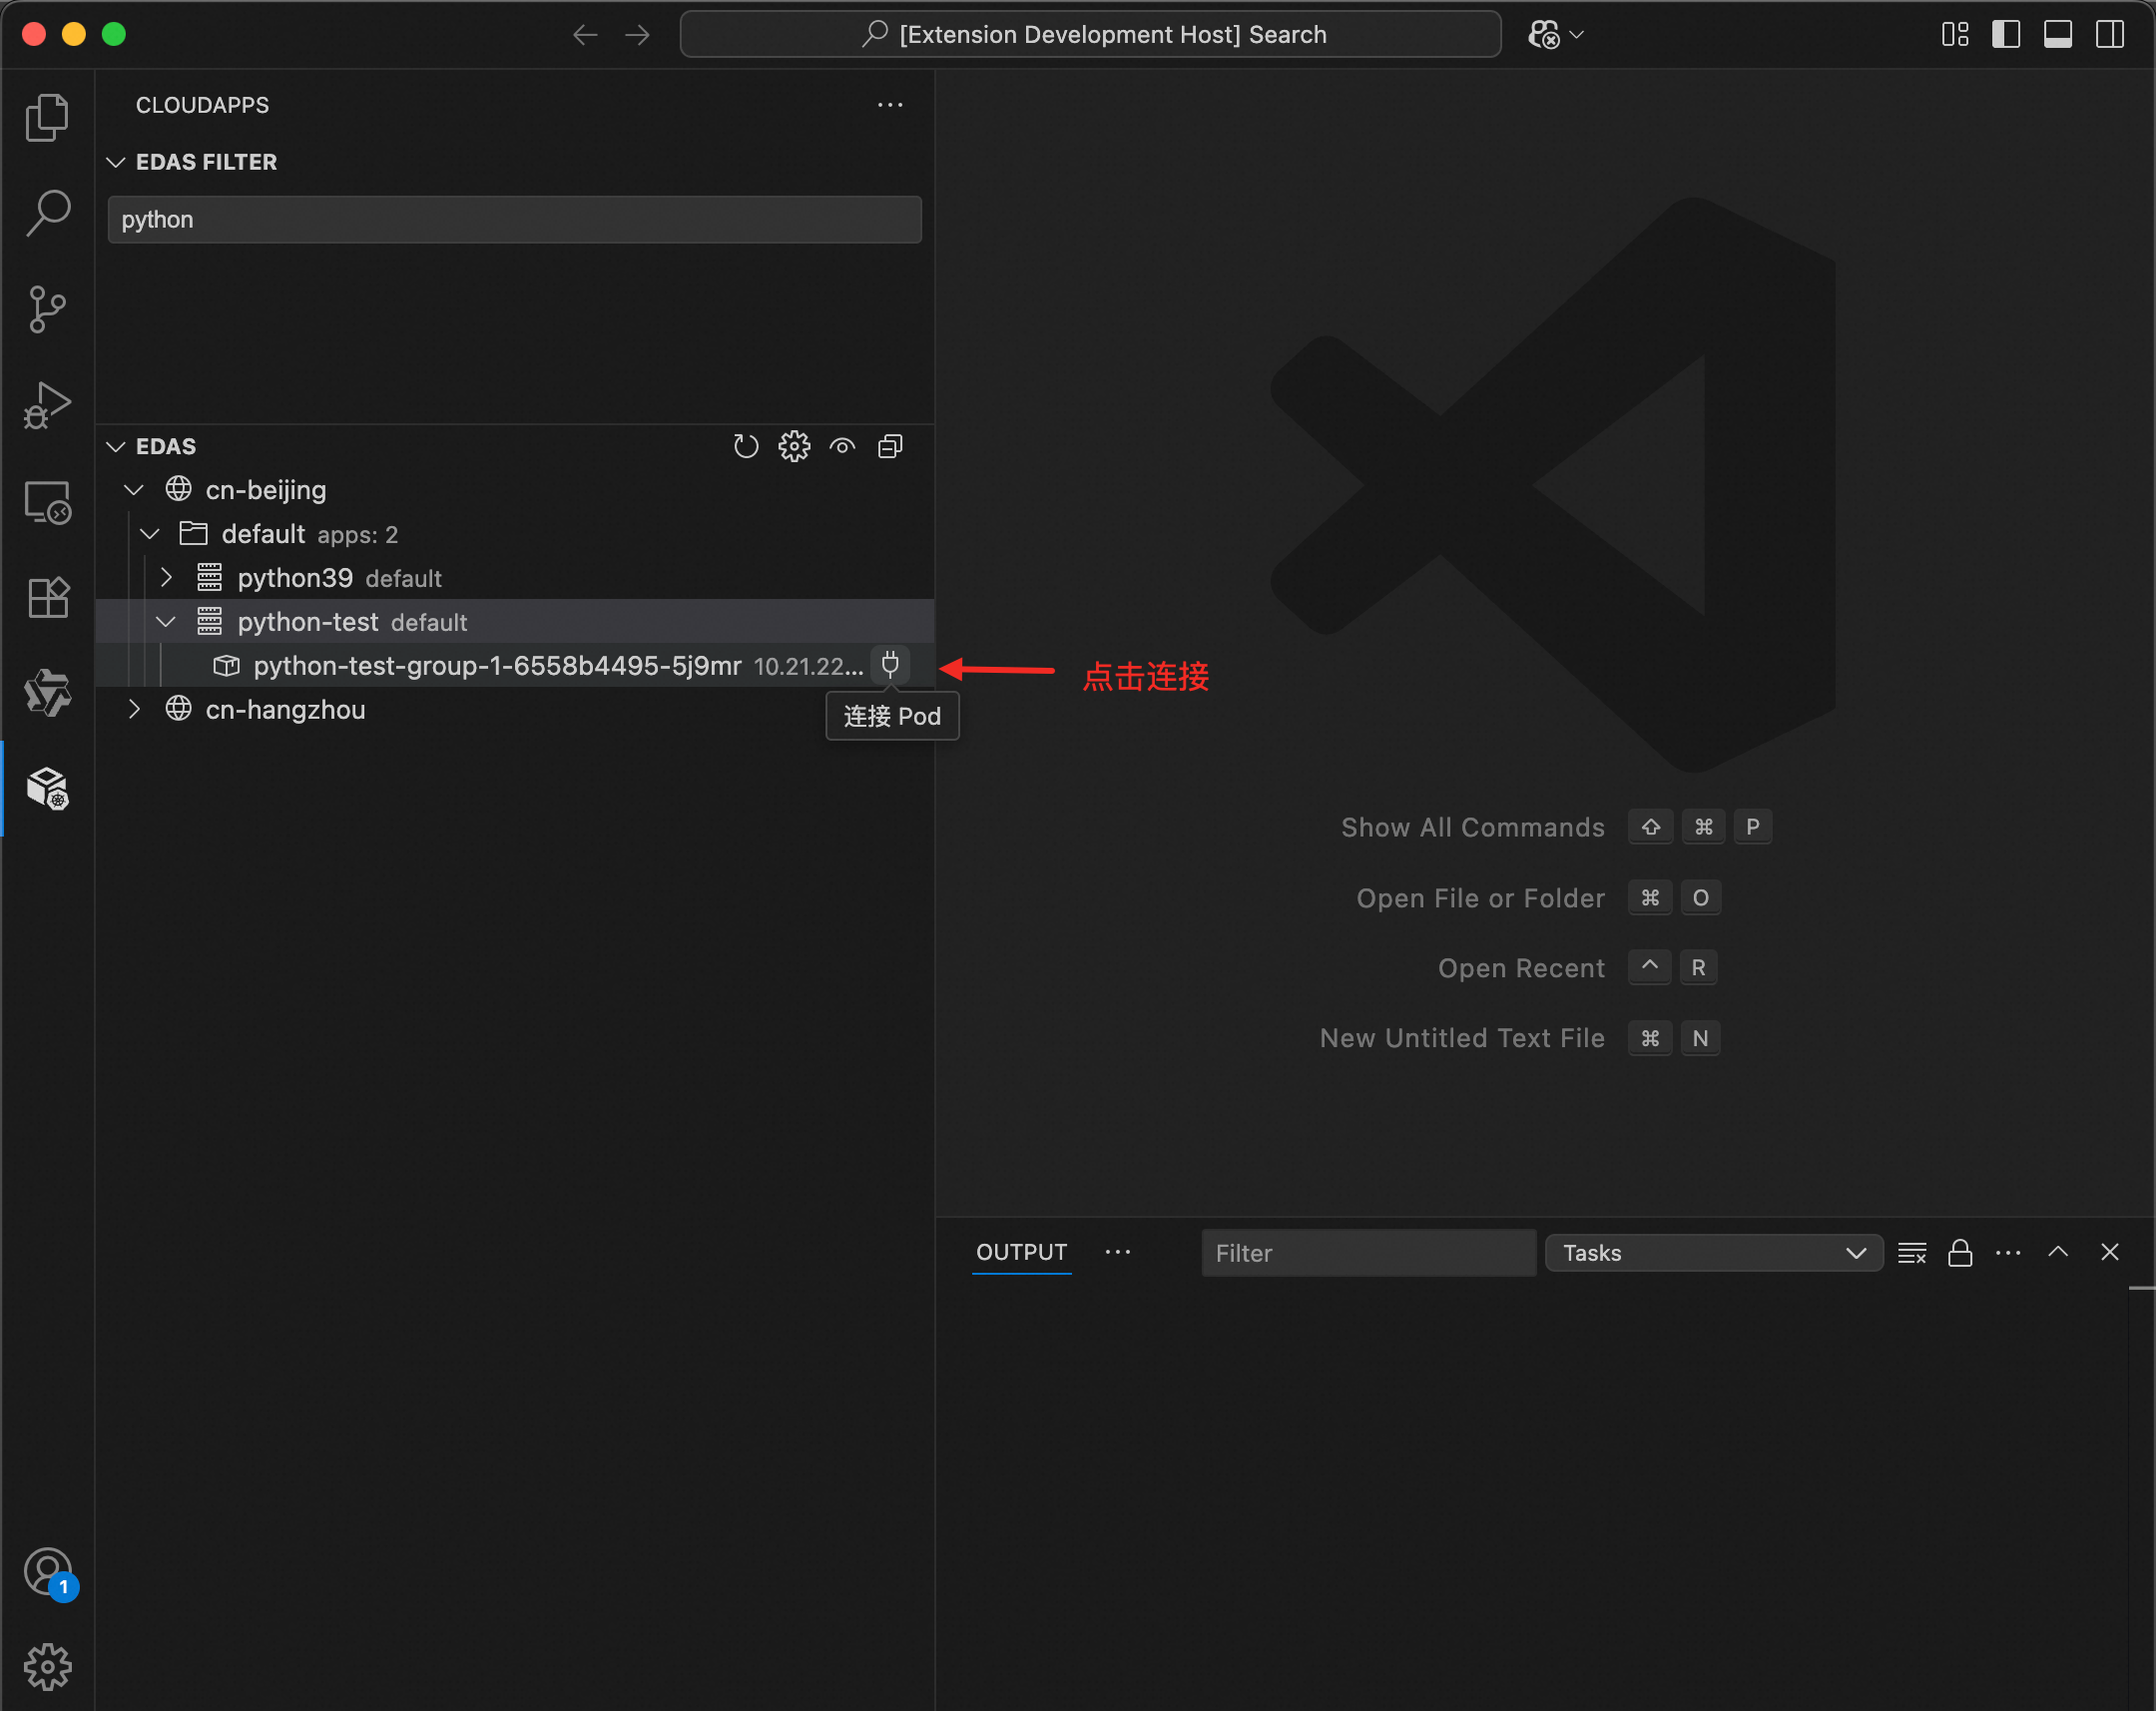Viewport: 2156px width, 1711px height.
Task: Expand the python39 application node
Action: coord(166,578)
